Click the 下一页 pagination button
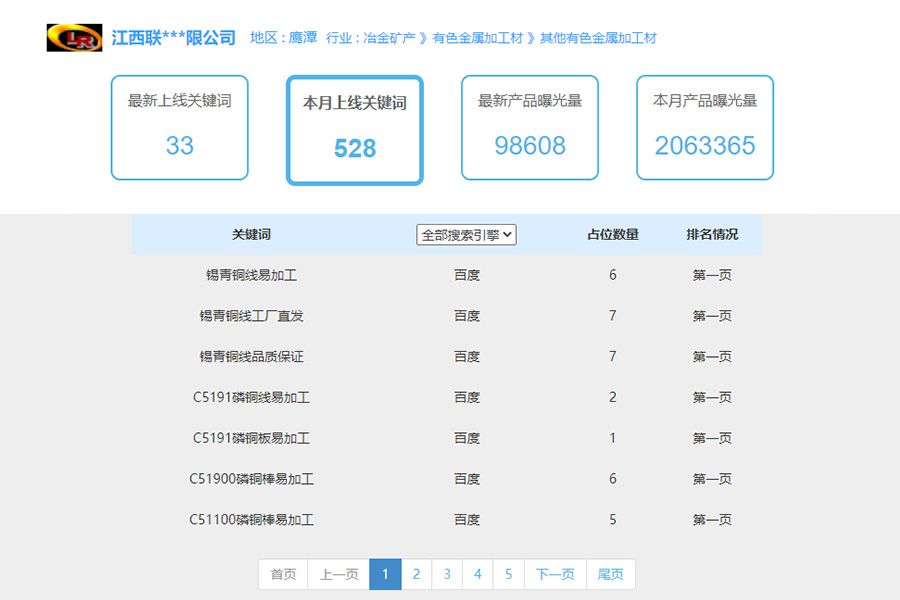Screen dimensions: 900x600 click(x=553, y=574)
